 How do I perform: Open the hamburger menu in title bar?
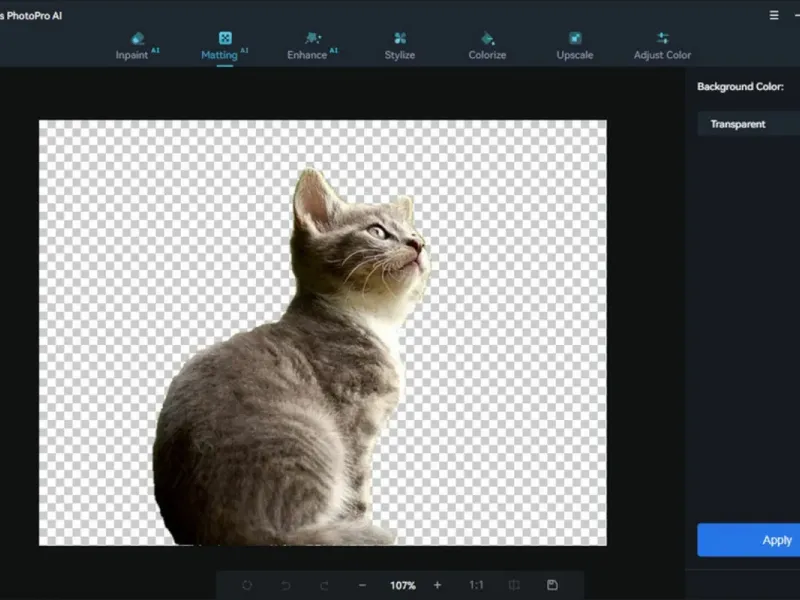pos(774,15)
